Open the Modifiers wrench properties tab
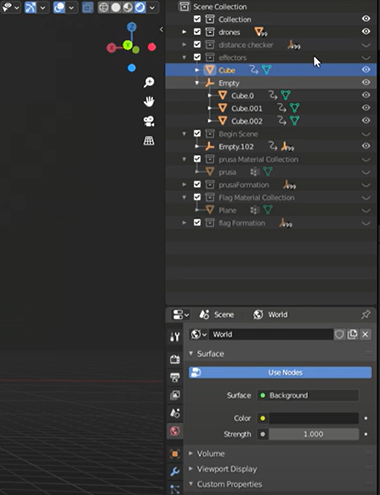Viewport: 380px width, 495px height. pos(175,472)
